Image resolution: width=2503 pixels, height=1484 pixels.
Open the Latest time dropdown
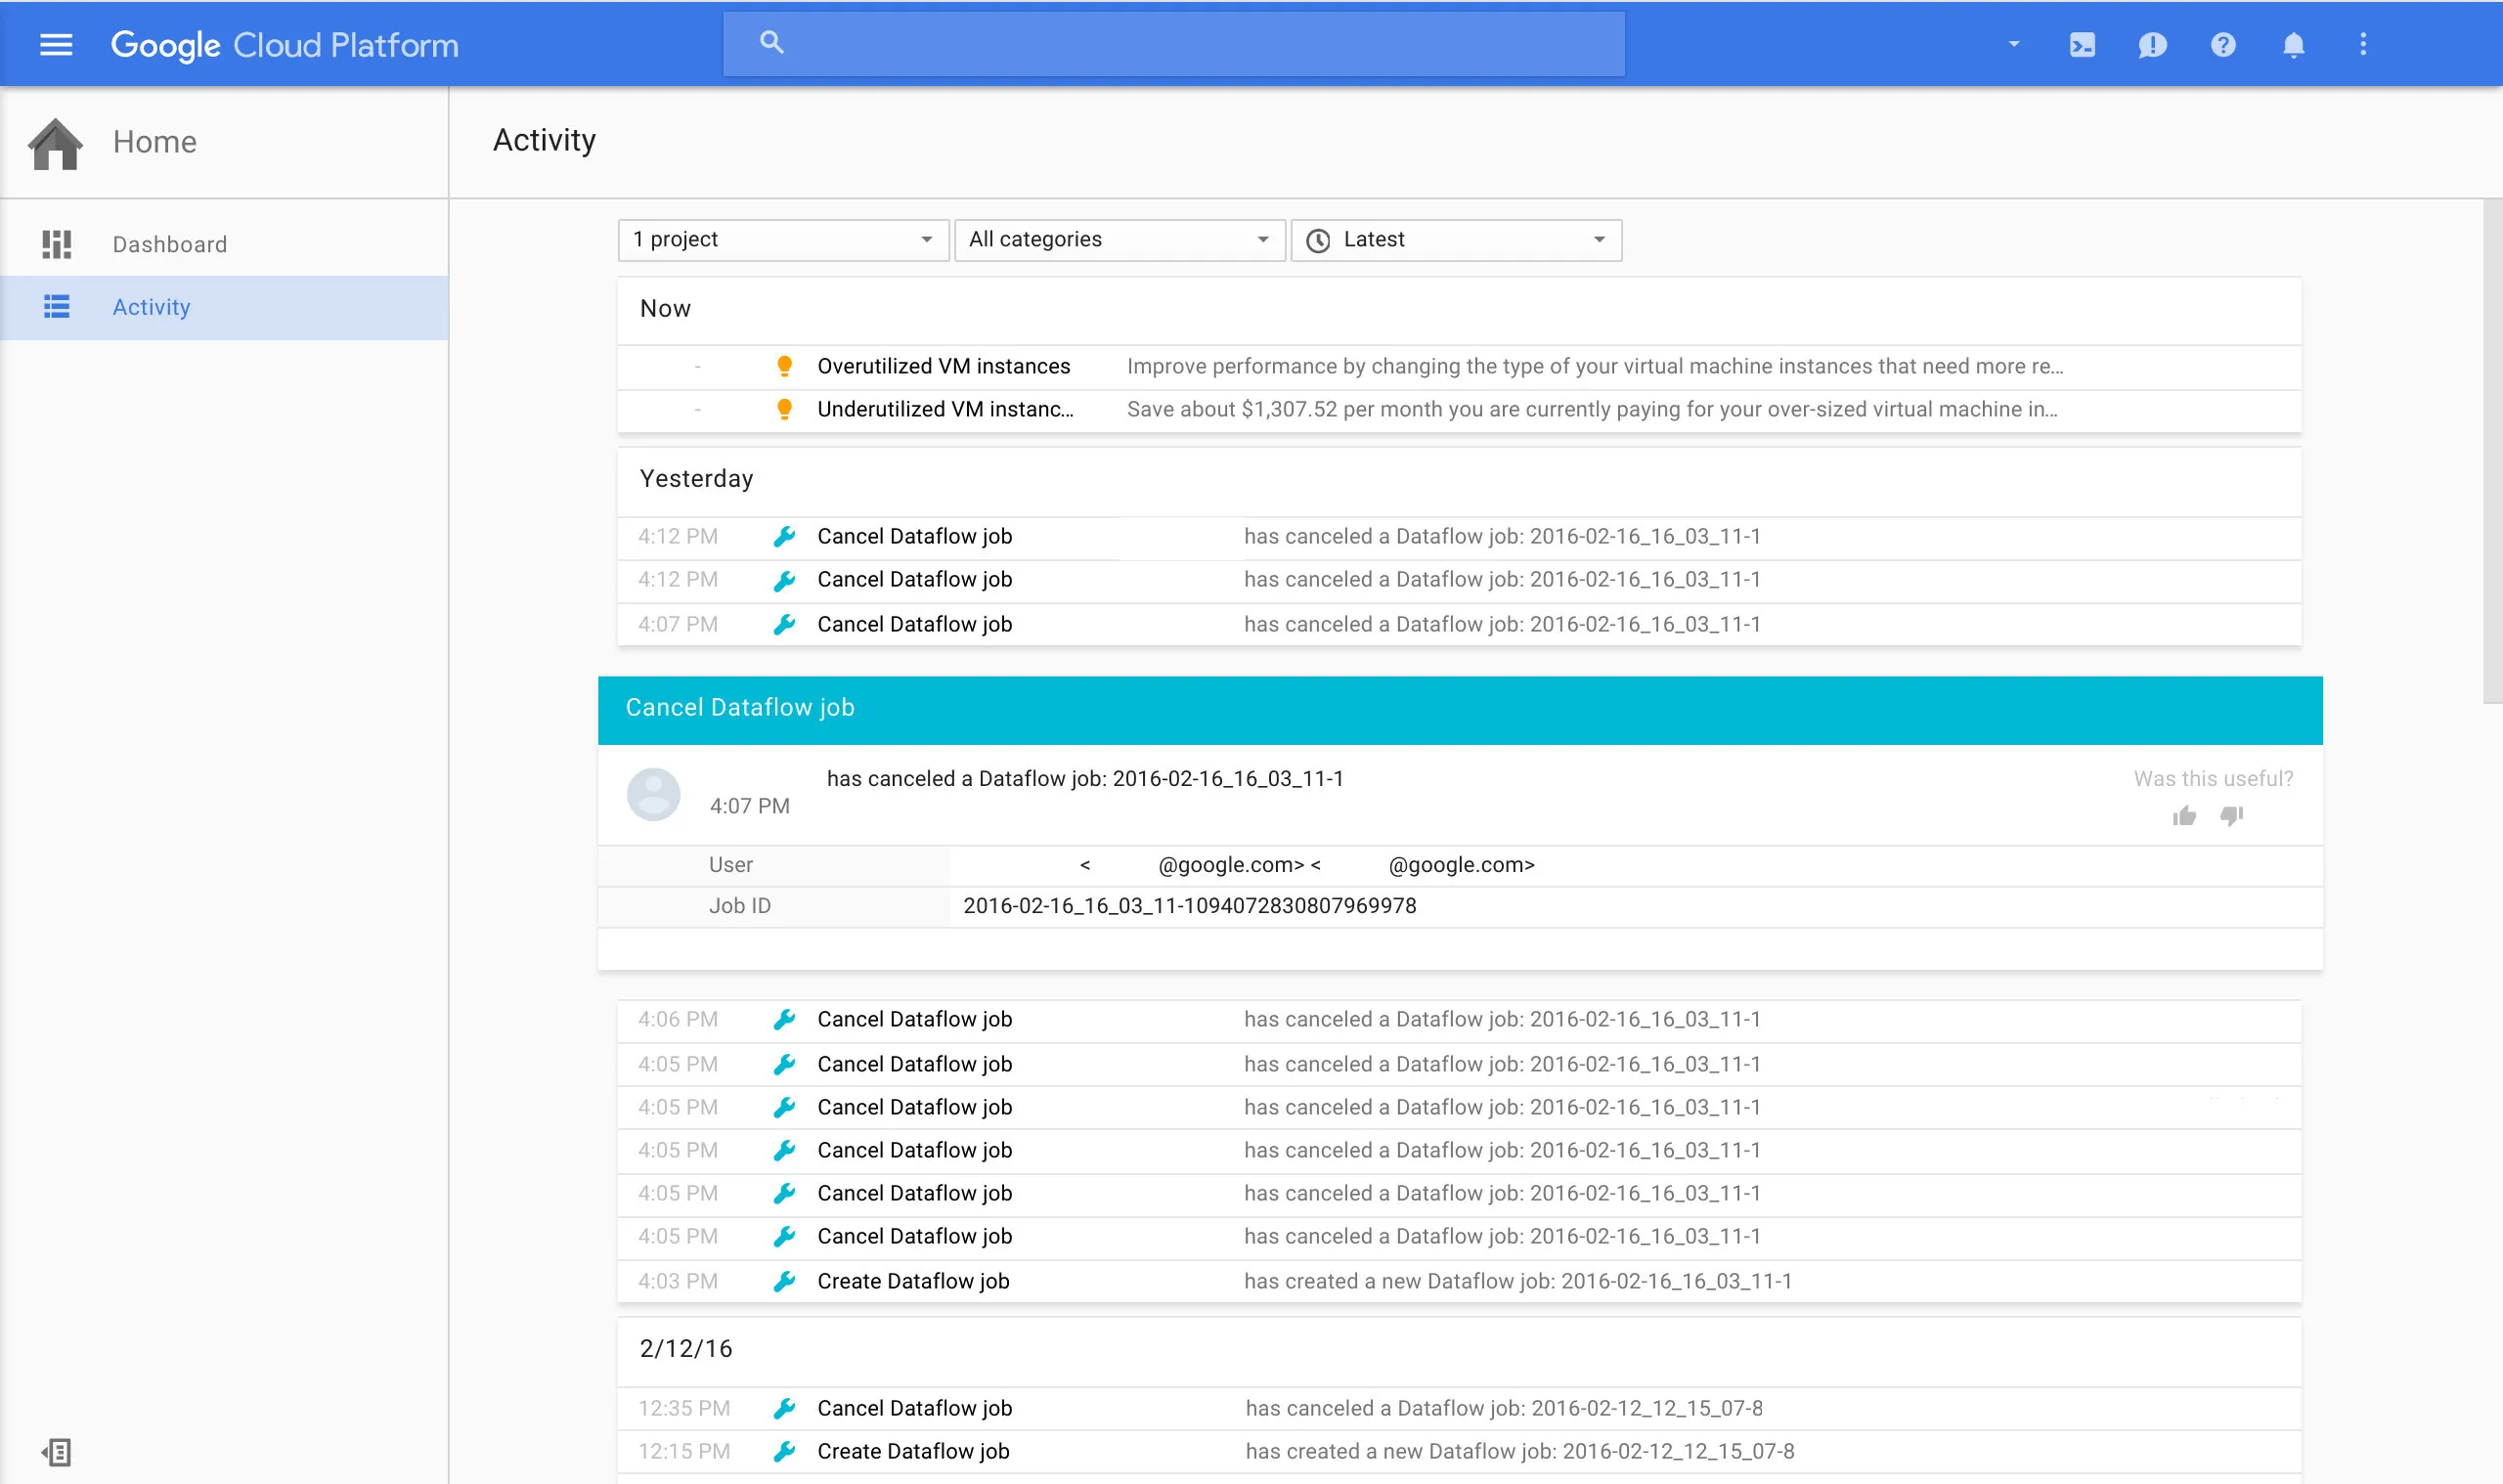(1456, 240)
